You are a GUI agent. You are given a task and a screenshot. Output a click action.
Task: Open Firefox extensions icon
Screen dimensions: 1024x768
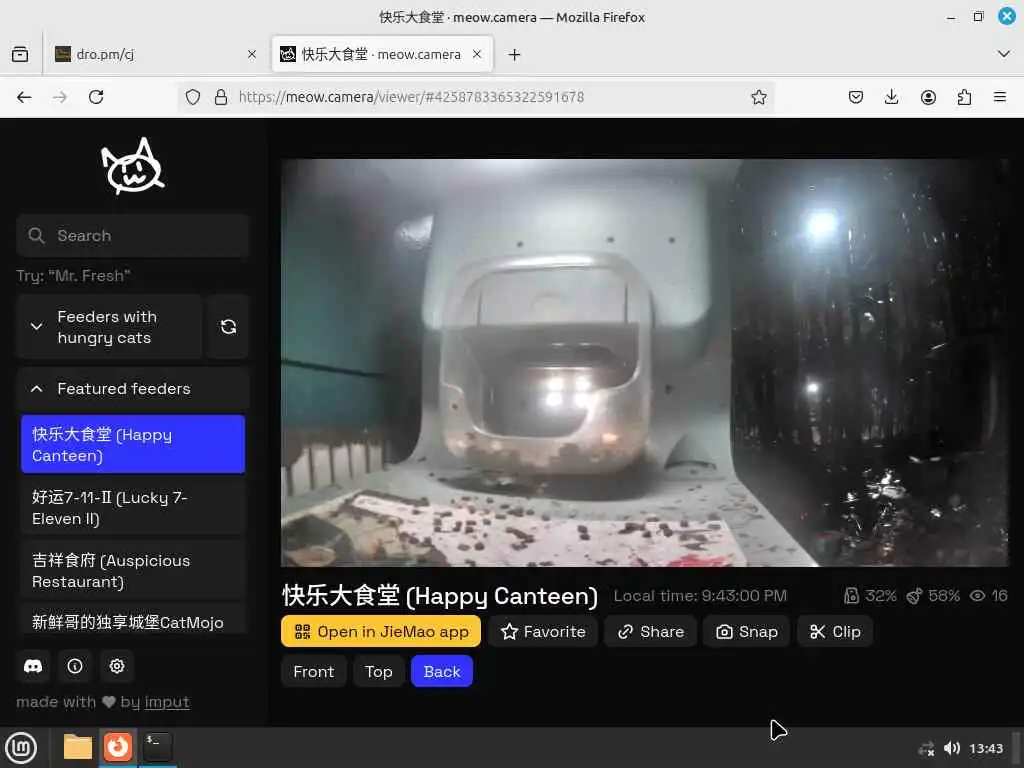pyautogui.click(x=964, y=97)
